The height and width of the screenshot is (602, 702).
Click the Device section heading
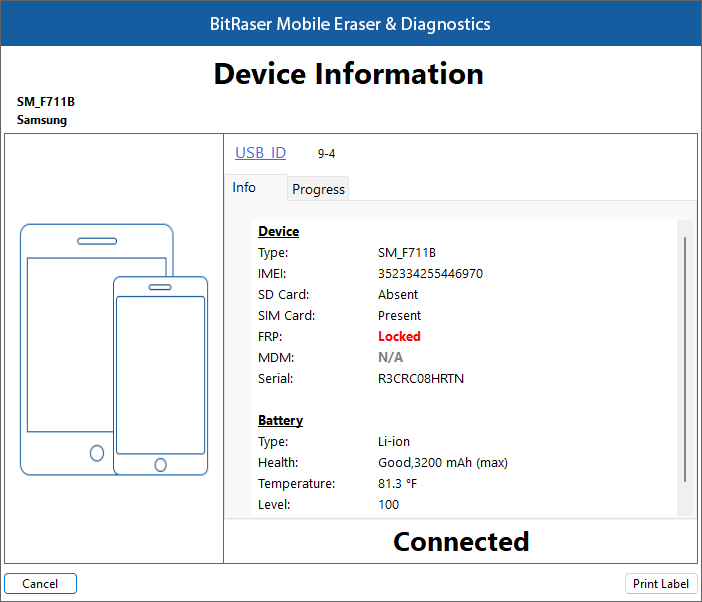pyautogui.click(x=278, y=231)
